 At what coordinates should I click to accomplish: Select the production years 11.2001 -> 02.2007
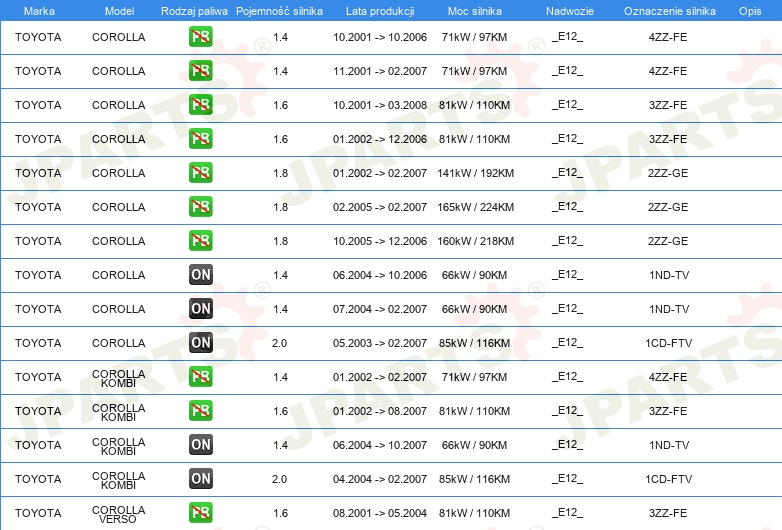pyautogui.click(x=380, y=71)
